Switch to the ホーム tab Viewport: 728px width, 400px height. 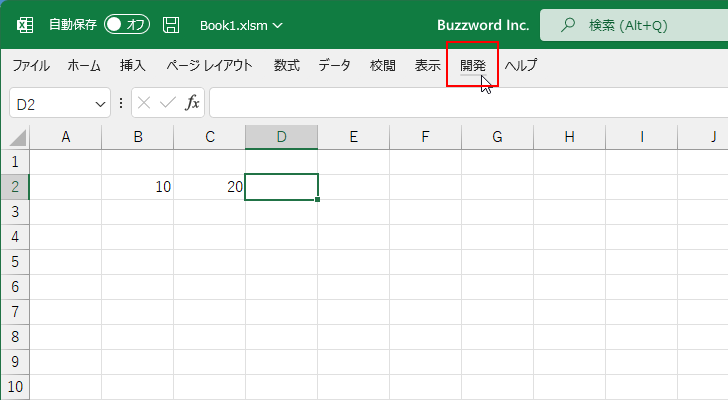(x=84, y=65)
